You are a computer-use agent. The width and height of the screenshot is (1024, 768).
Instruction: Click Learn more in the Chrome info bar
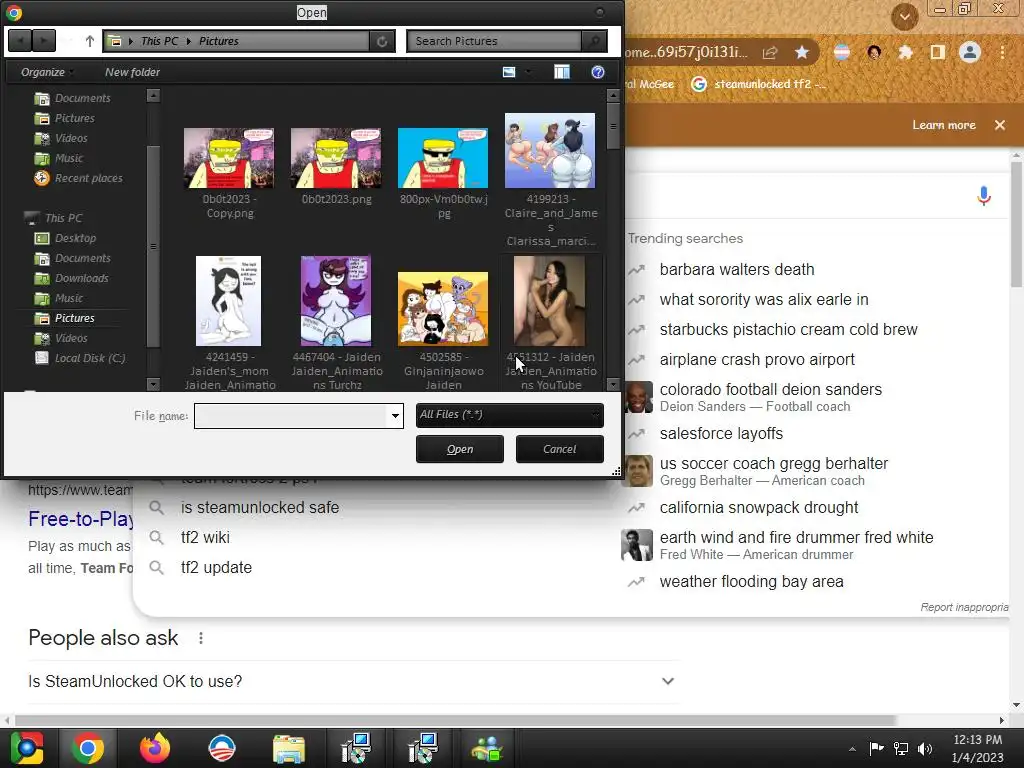click(944, 125)
